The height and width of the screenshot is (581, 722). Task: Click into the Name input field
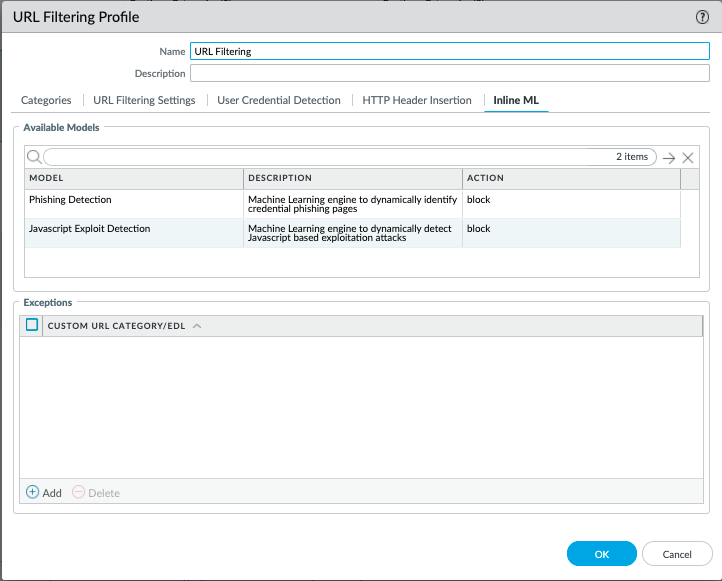click(x=449, y=51)
